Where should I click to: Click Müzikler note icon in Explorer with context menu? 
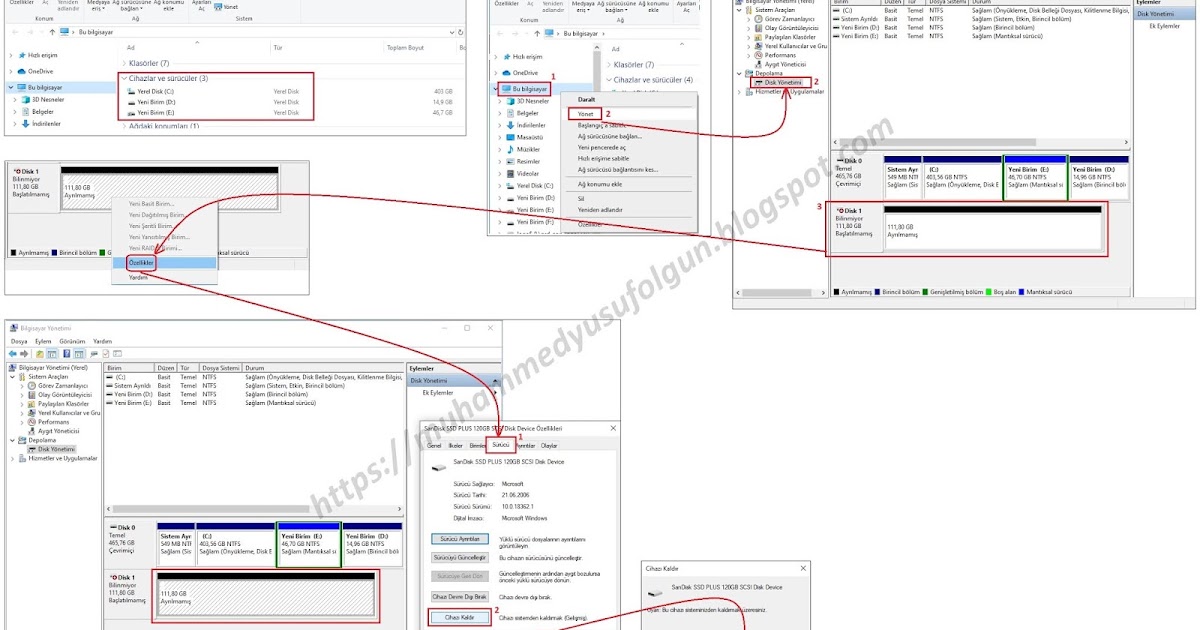pyautogui.click(x=510, y=149)
